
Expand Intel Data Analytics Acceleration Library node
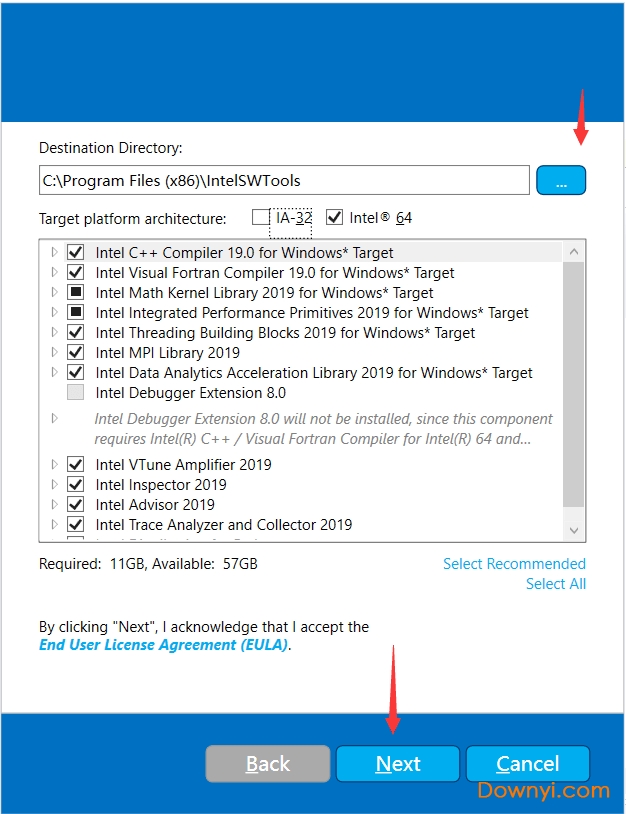tap(55, 372)
